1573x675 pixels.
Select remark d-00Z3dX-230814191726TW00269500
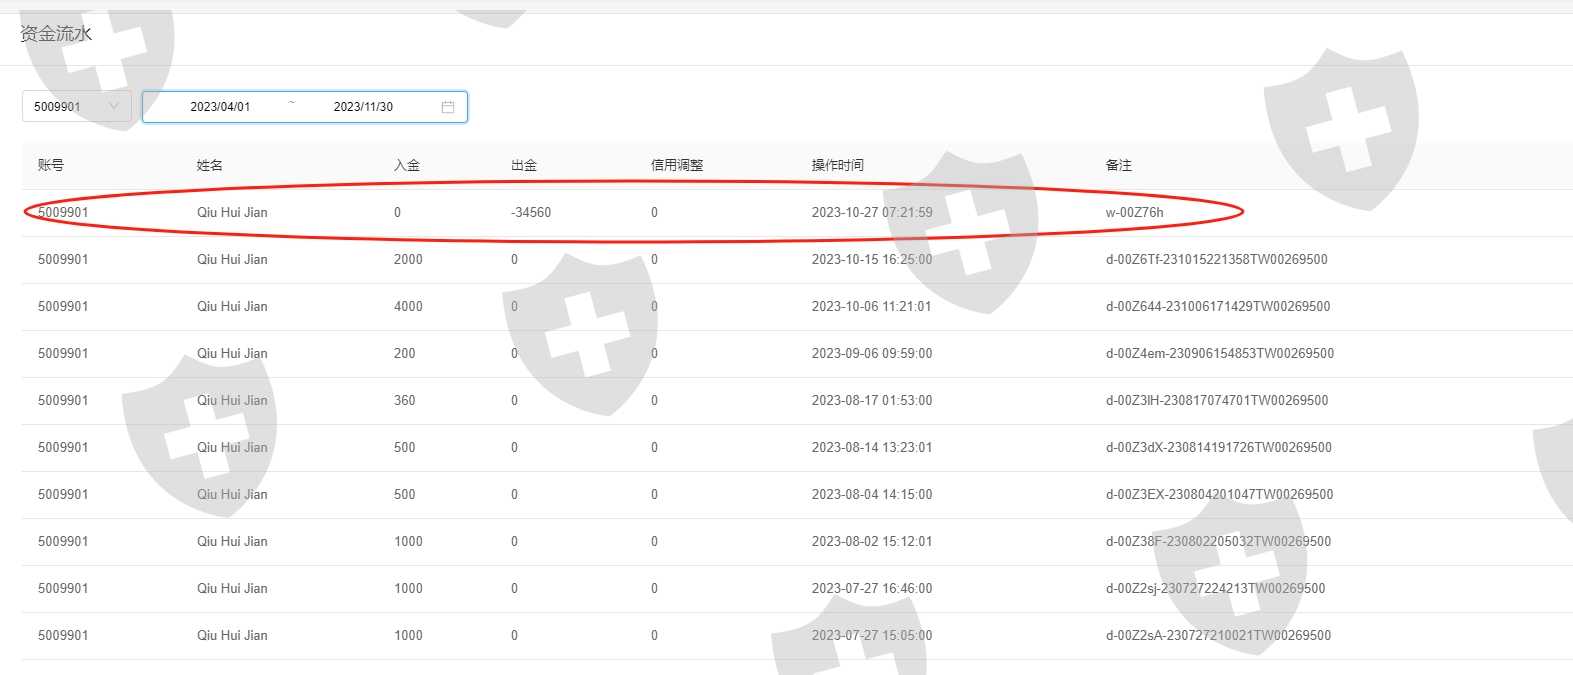(1218, 447)
